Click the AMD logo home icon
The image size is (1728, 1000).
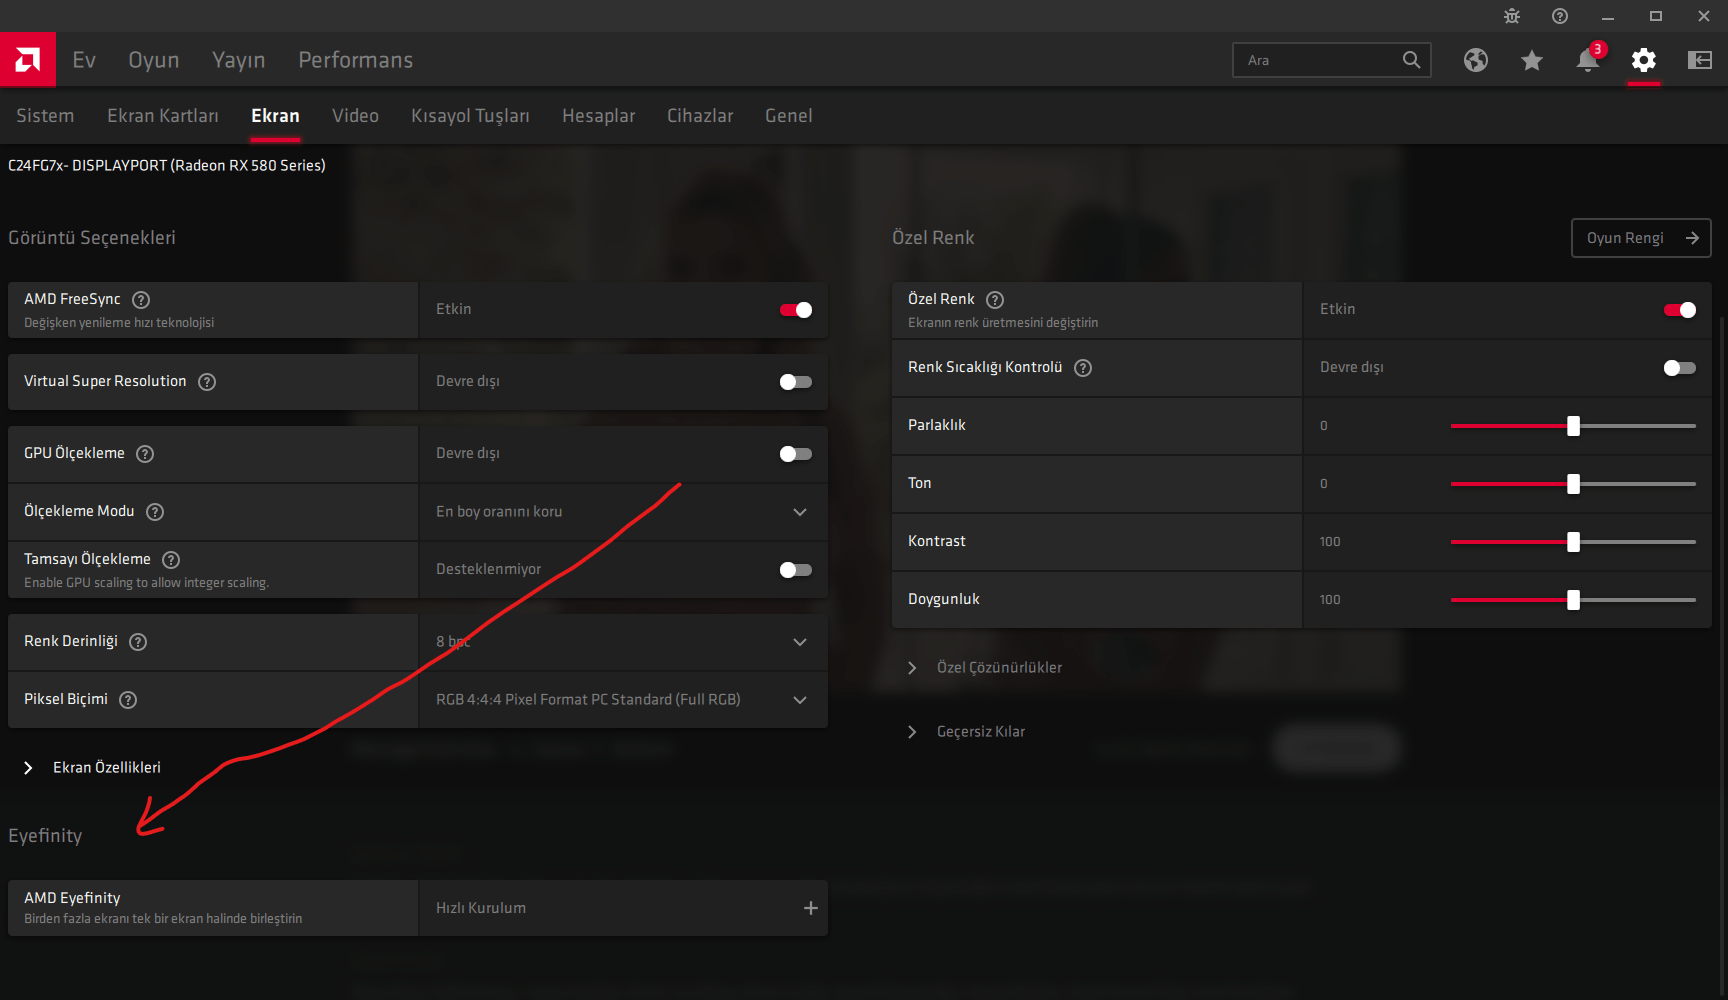(x=28, y=60)
